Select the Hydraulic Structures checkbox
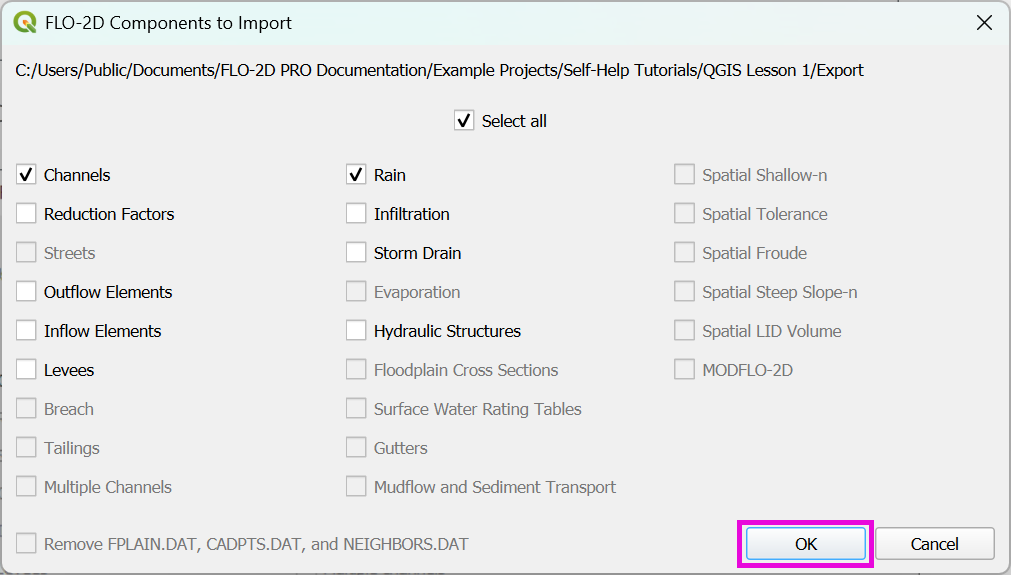Image resolution: width=1011 pixels, height=575 pixels. (356, 331)
